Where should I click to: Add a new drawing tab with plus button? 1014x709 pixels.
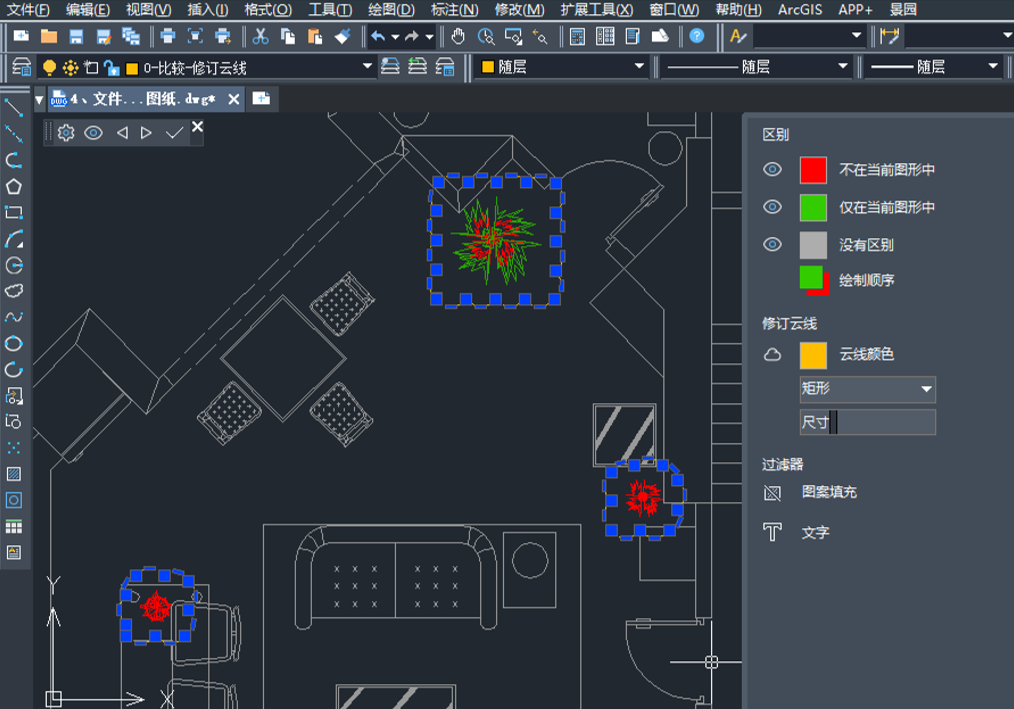261,98
